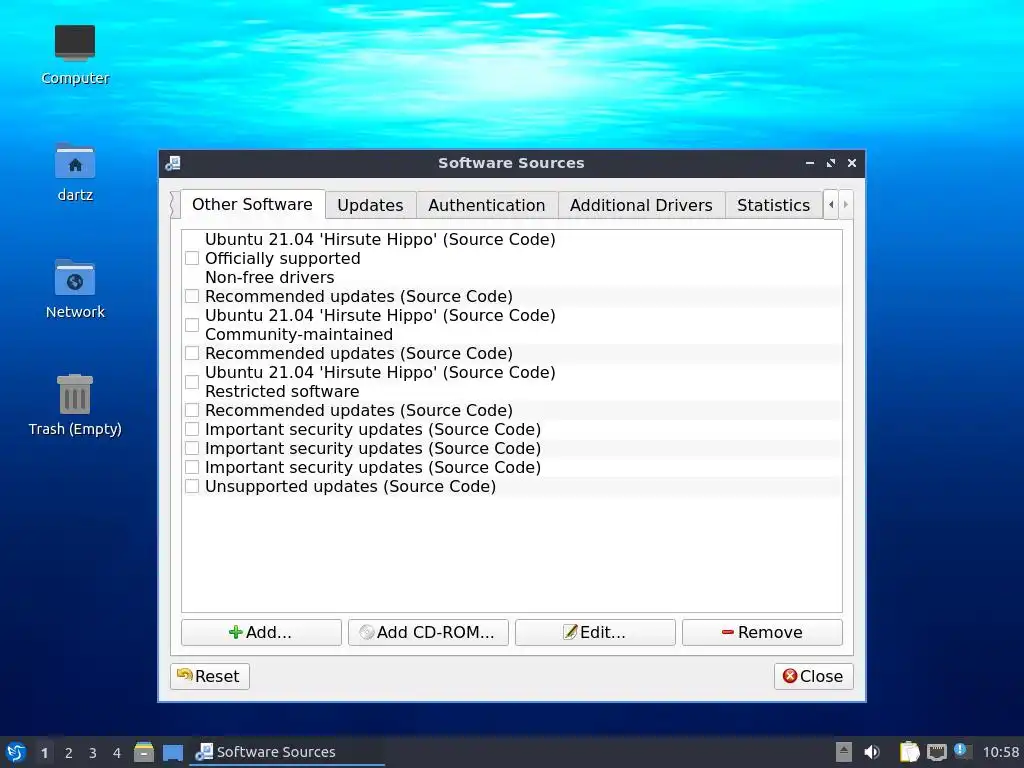This screenshot has height=768, width=1024.
Task: Toggle Community-maintained source checkbox
Action: point(192,325)
